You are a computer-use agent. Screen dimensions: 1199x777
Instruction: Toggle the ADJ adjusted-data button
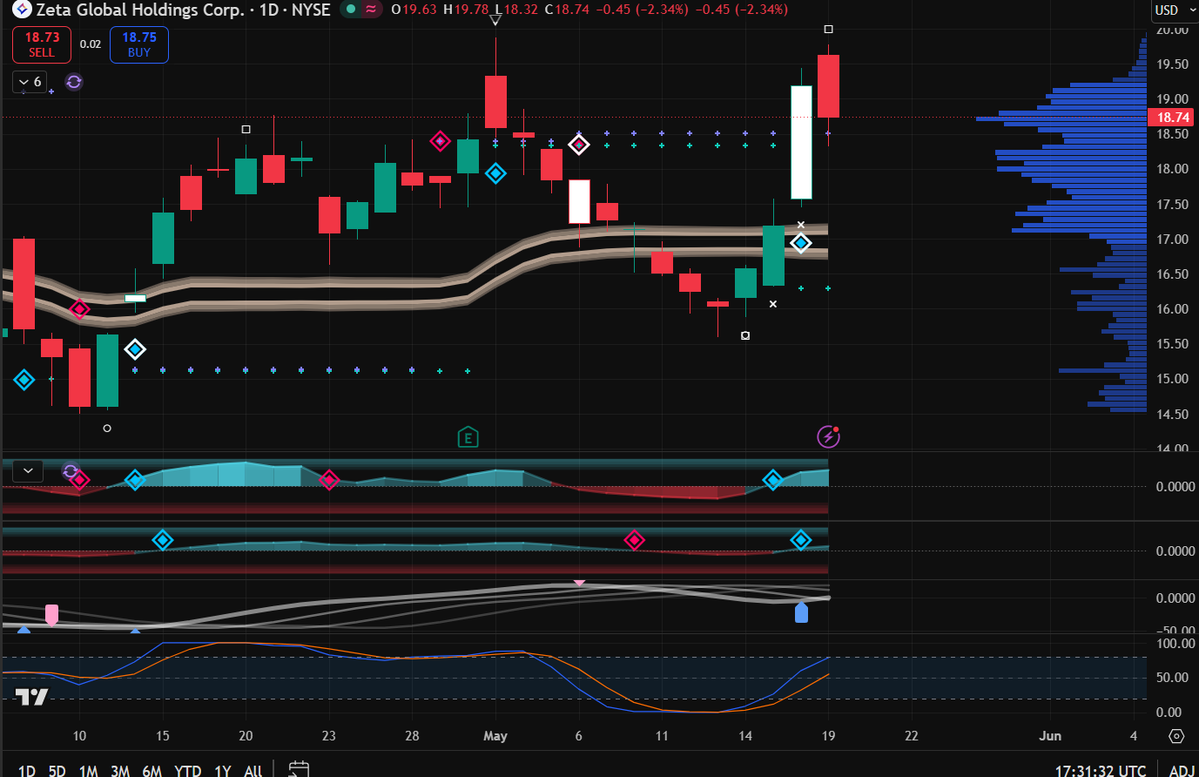(1182, 769)
